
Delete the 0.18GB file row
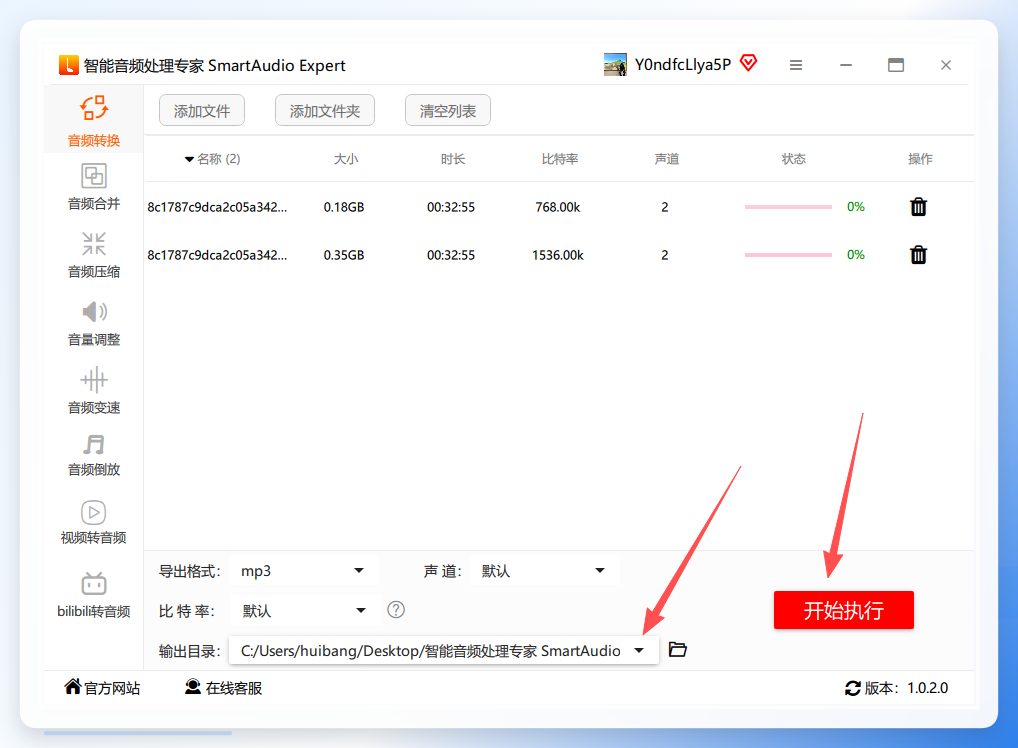click(x=918, y=207)
